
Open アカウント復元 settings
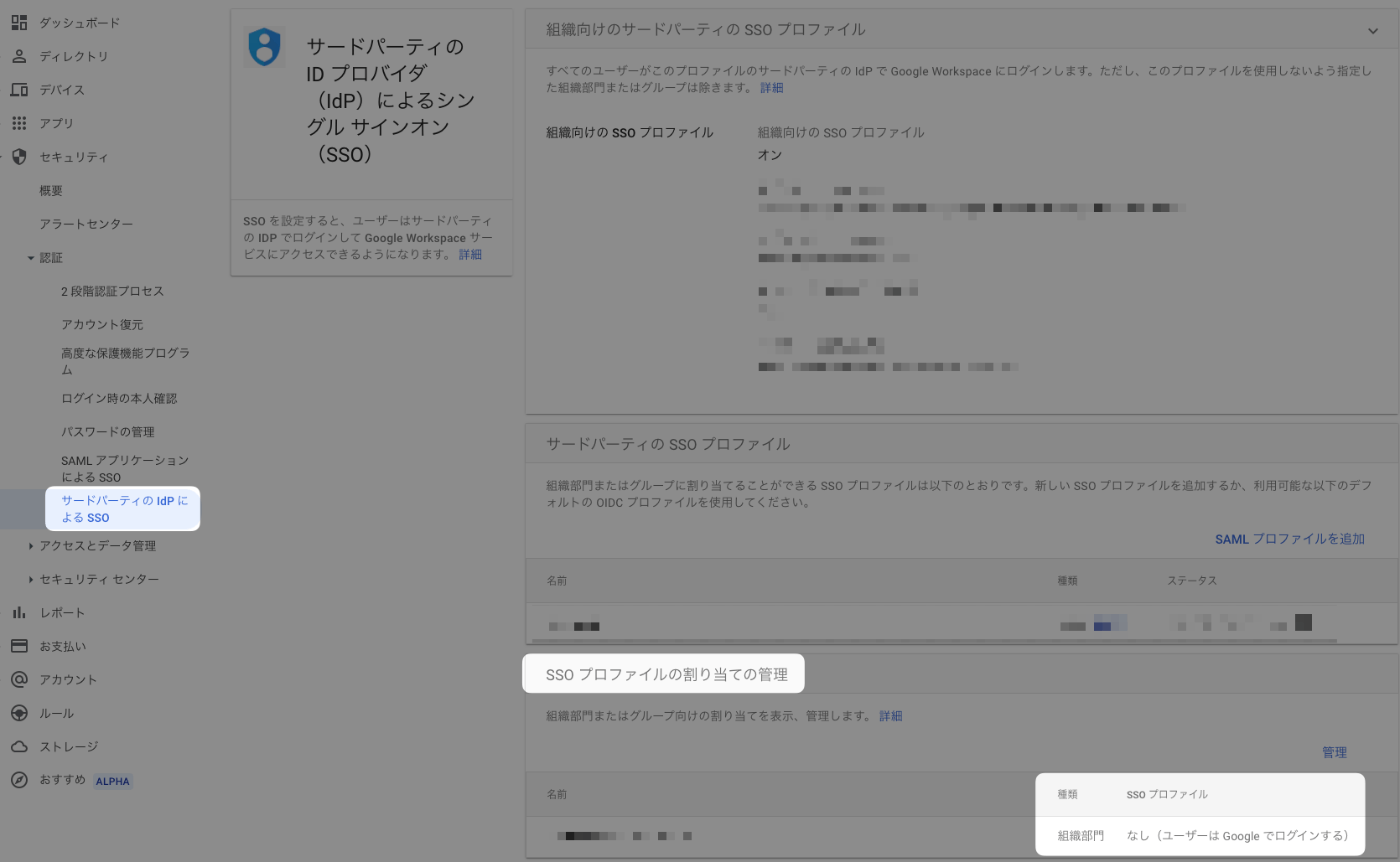coord(102,325)
